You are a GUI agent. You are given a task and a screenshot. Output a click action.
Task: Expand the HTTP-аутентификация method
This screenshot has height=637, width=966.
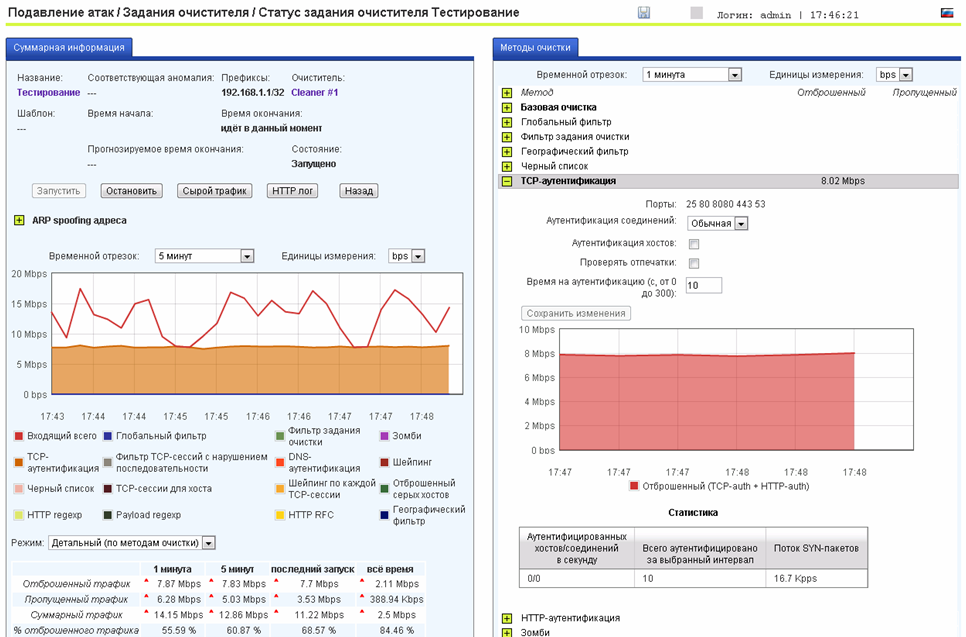pyautogui.click(x=507, y=619)
